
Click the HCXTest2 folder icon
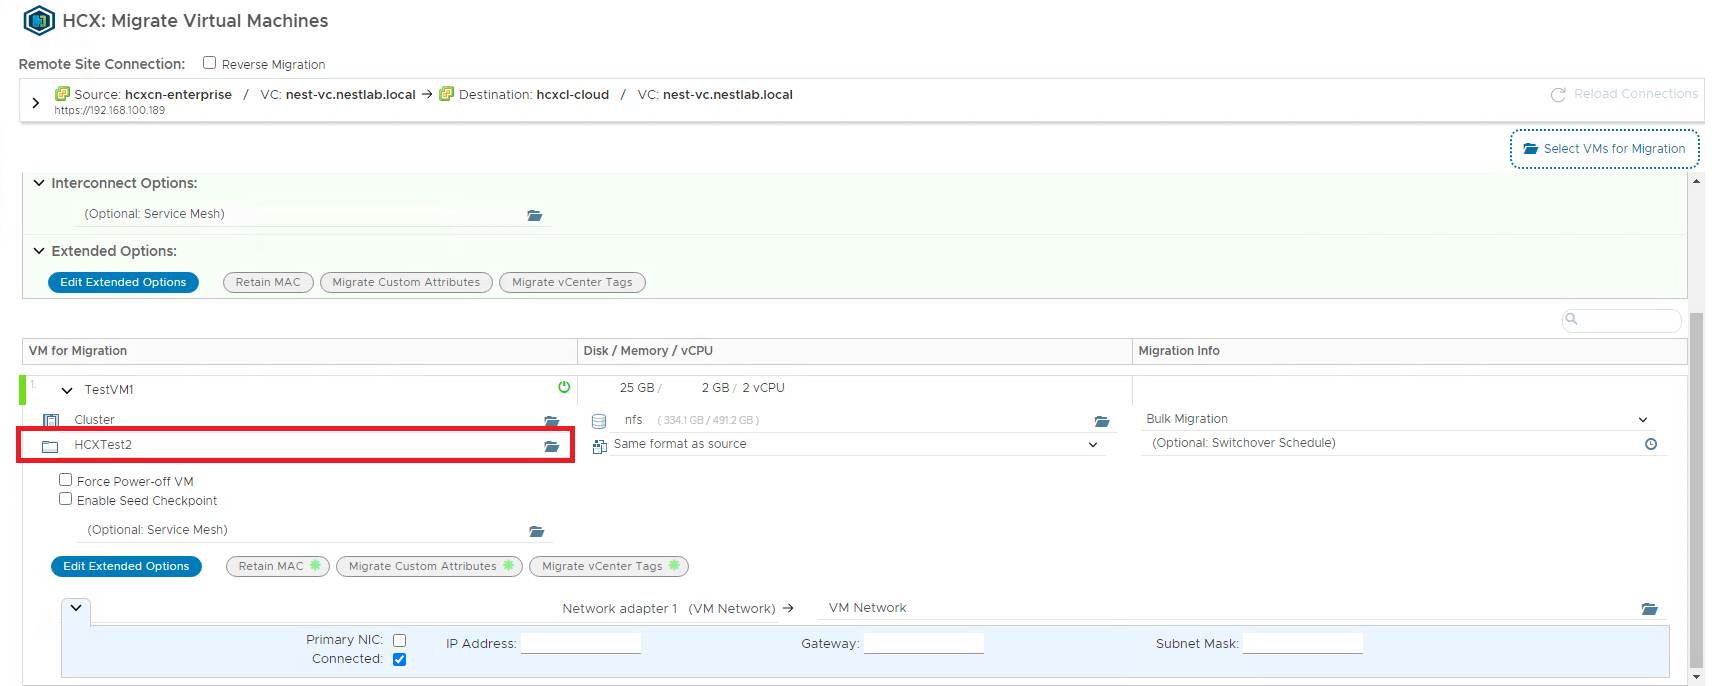50,446
